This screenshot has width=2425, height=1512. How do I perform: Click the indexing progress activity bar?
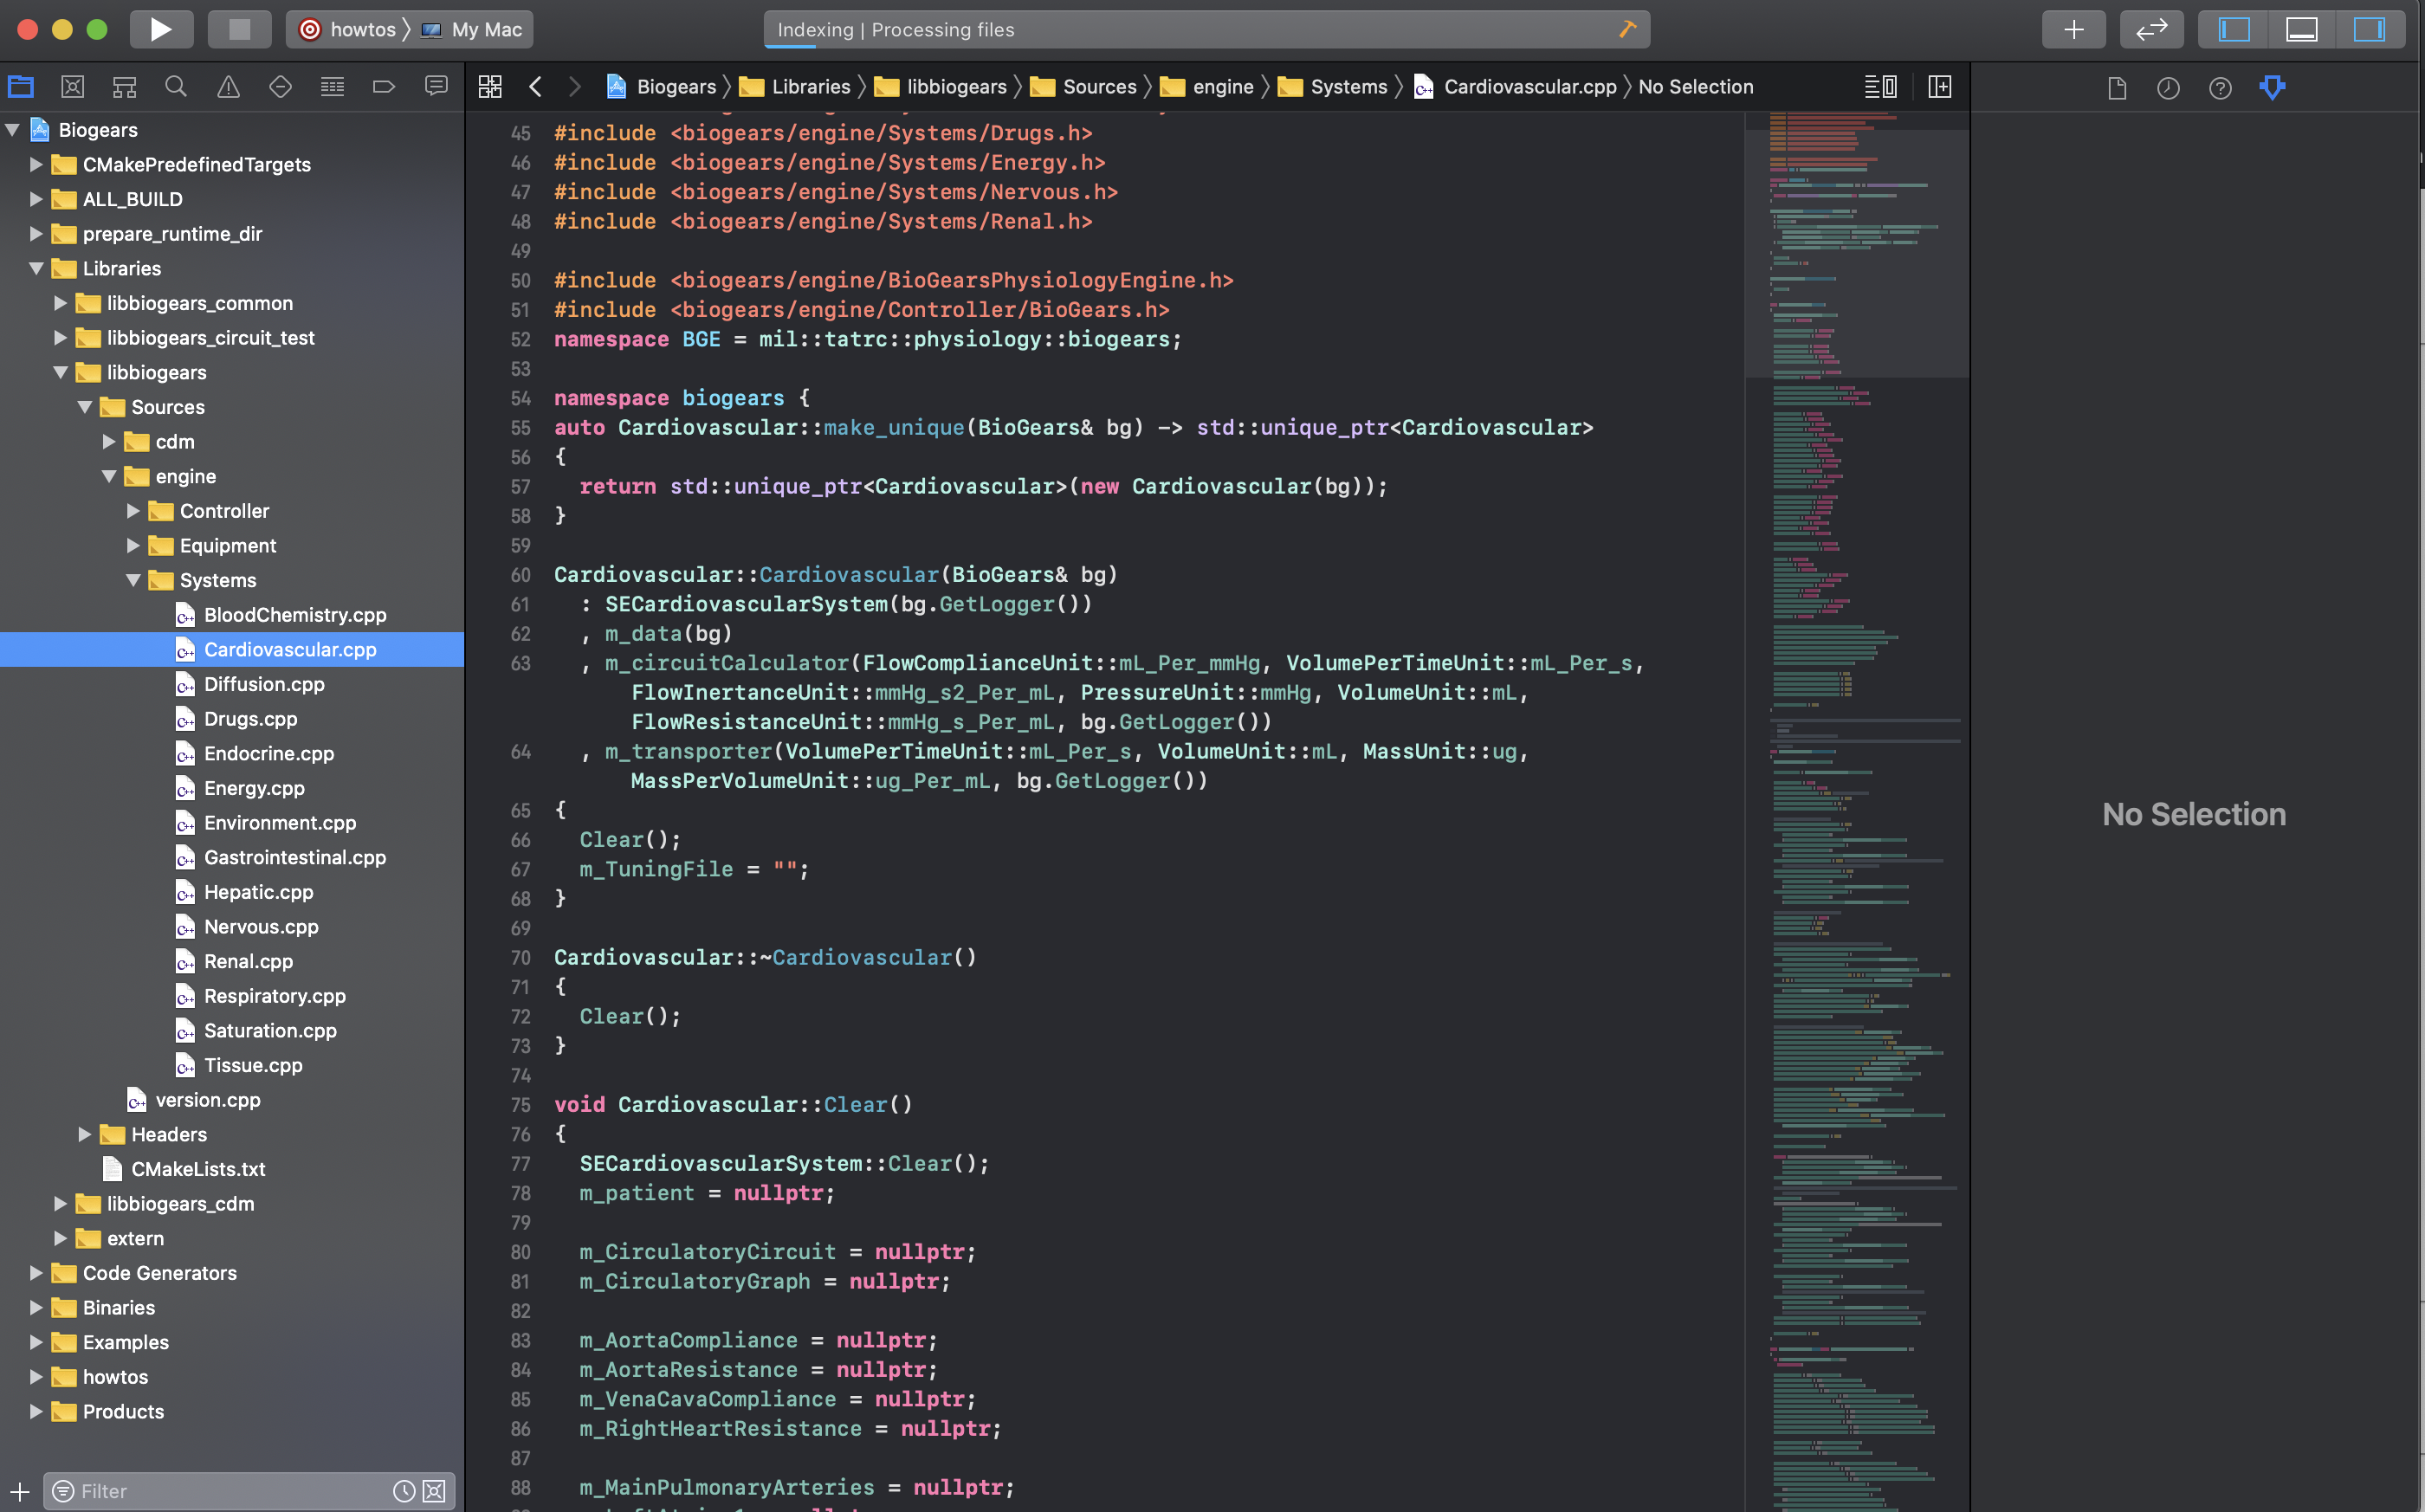pos(1206,29)
